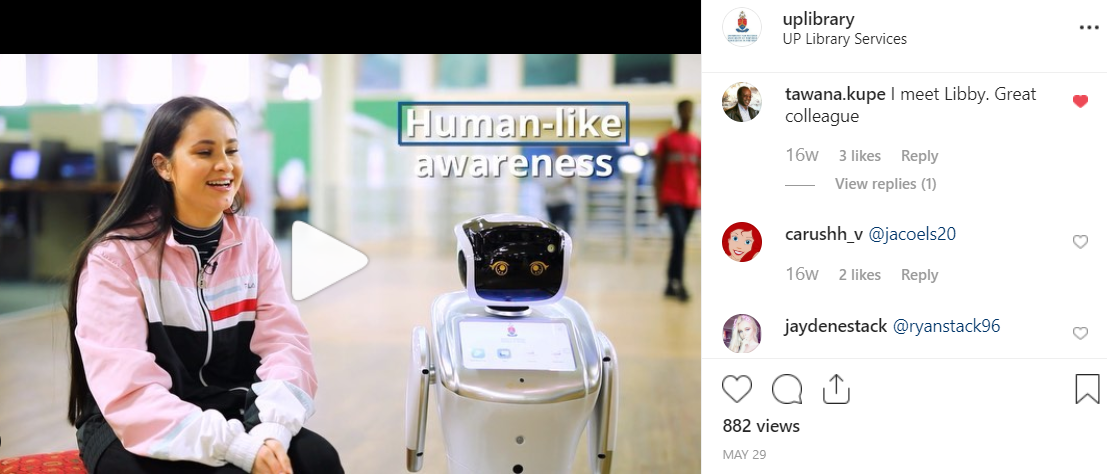The image size is (1107, 474).
Task: Save post with bookmark icon
Action: pyautogui.click(x=1087, y=389)
